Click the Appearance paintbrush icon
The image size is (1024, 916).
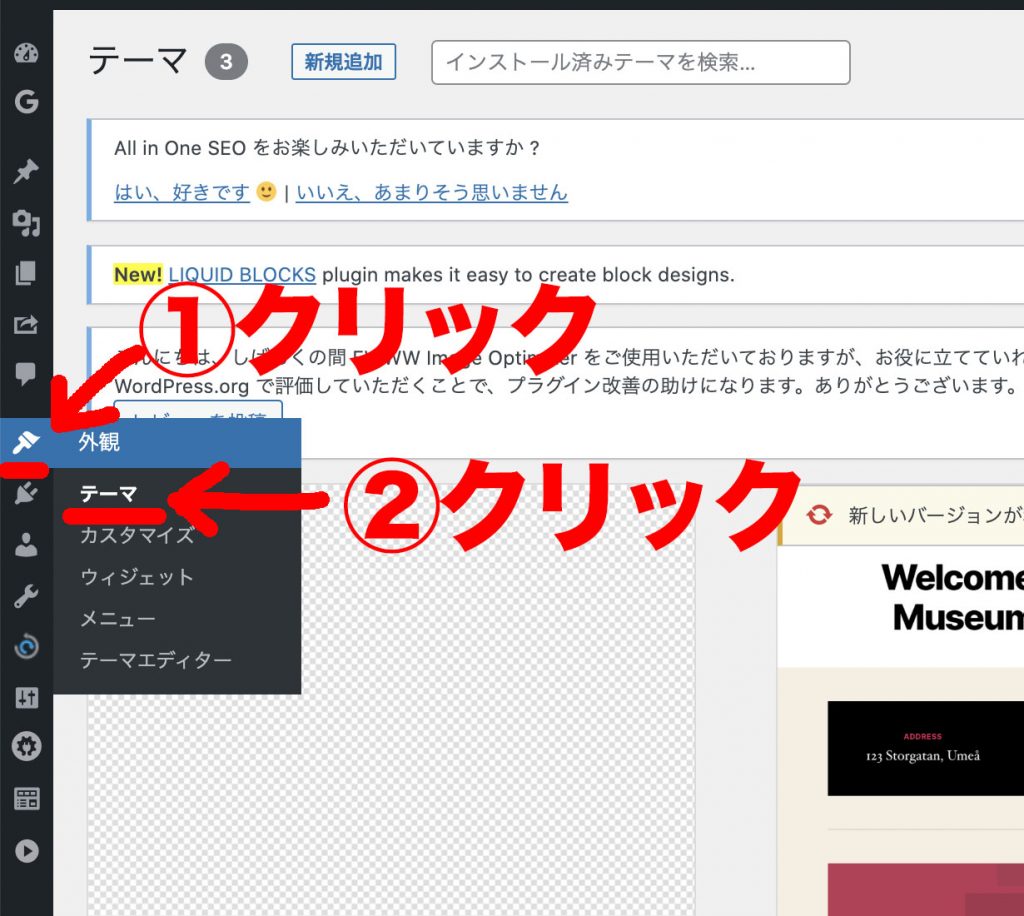pyautogui.click(x=26, y=442)
